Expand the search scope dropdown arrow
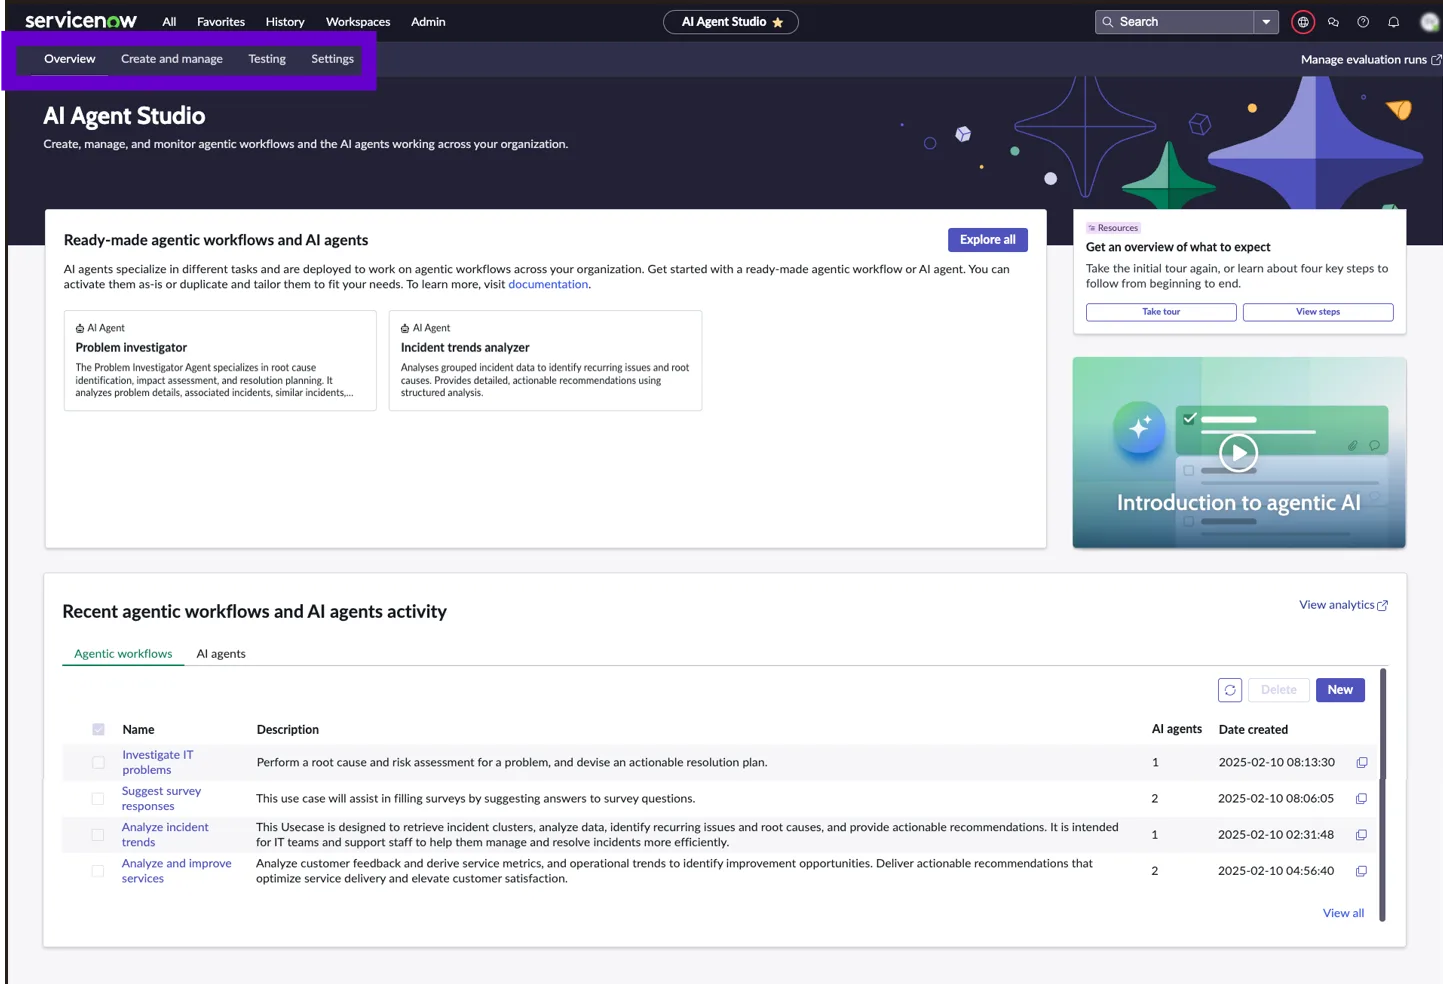Screen dimensions: 1443x984 coord(1266,22)
